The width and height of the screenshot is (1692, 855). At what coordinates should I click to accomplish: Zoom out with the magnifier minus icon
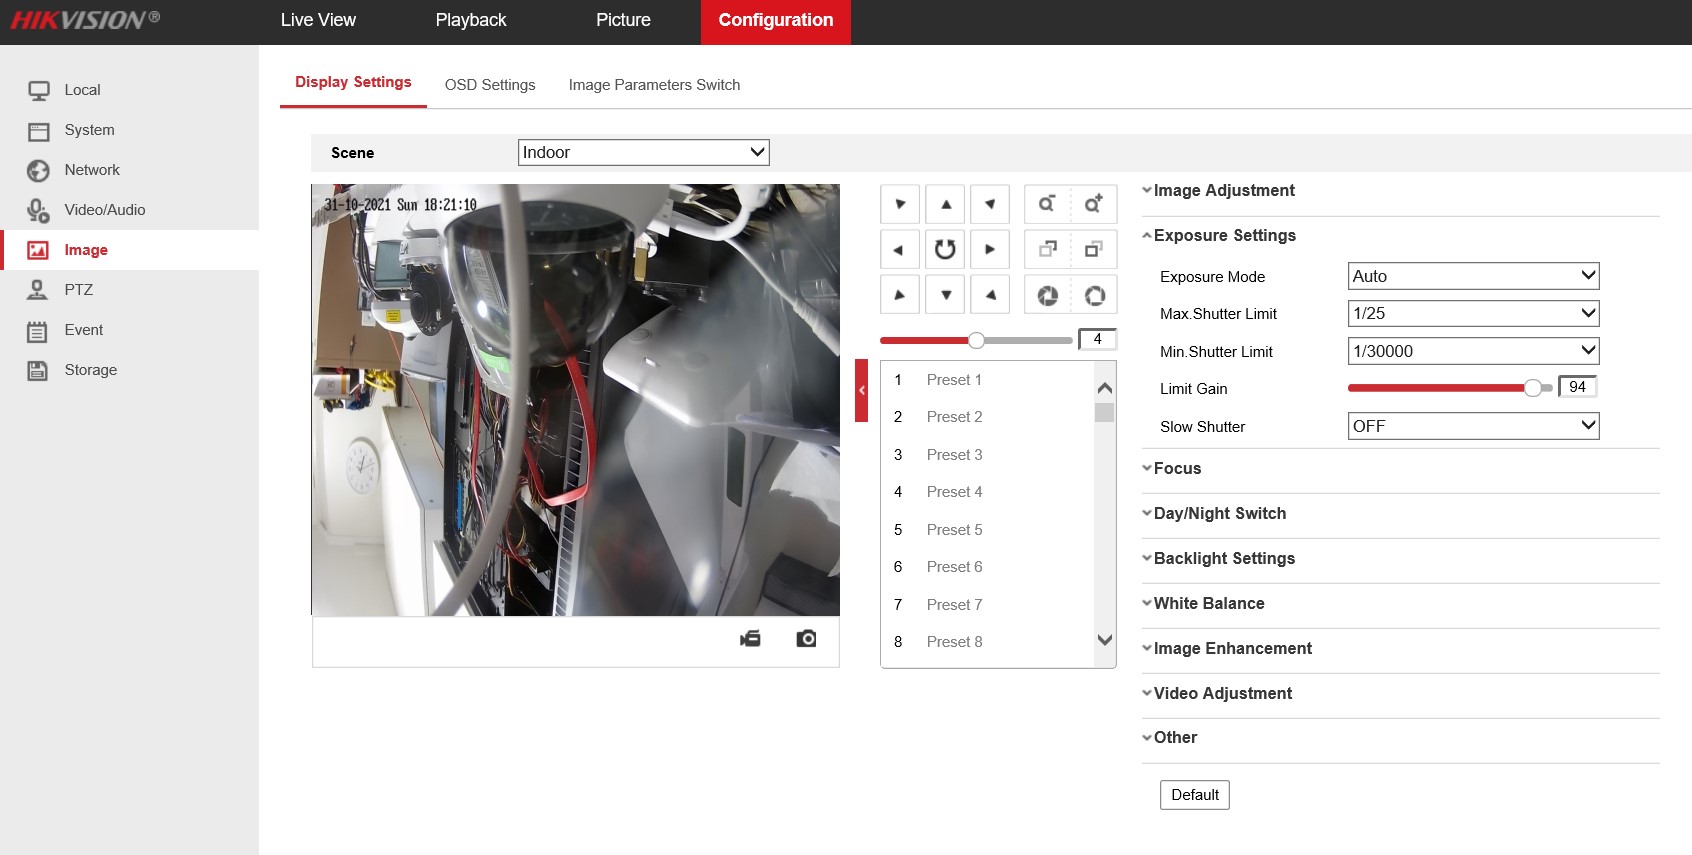point(1047,204)
